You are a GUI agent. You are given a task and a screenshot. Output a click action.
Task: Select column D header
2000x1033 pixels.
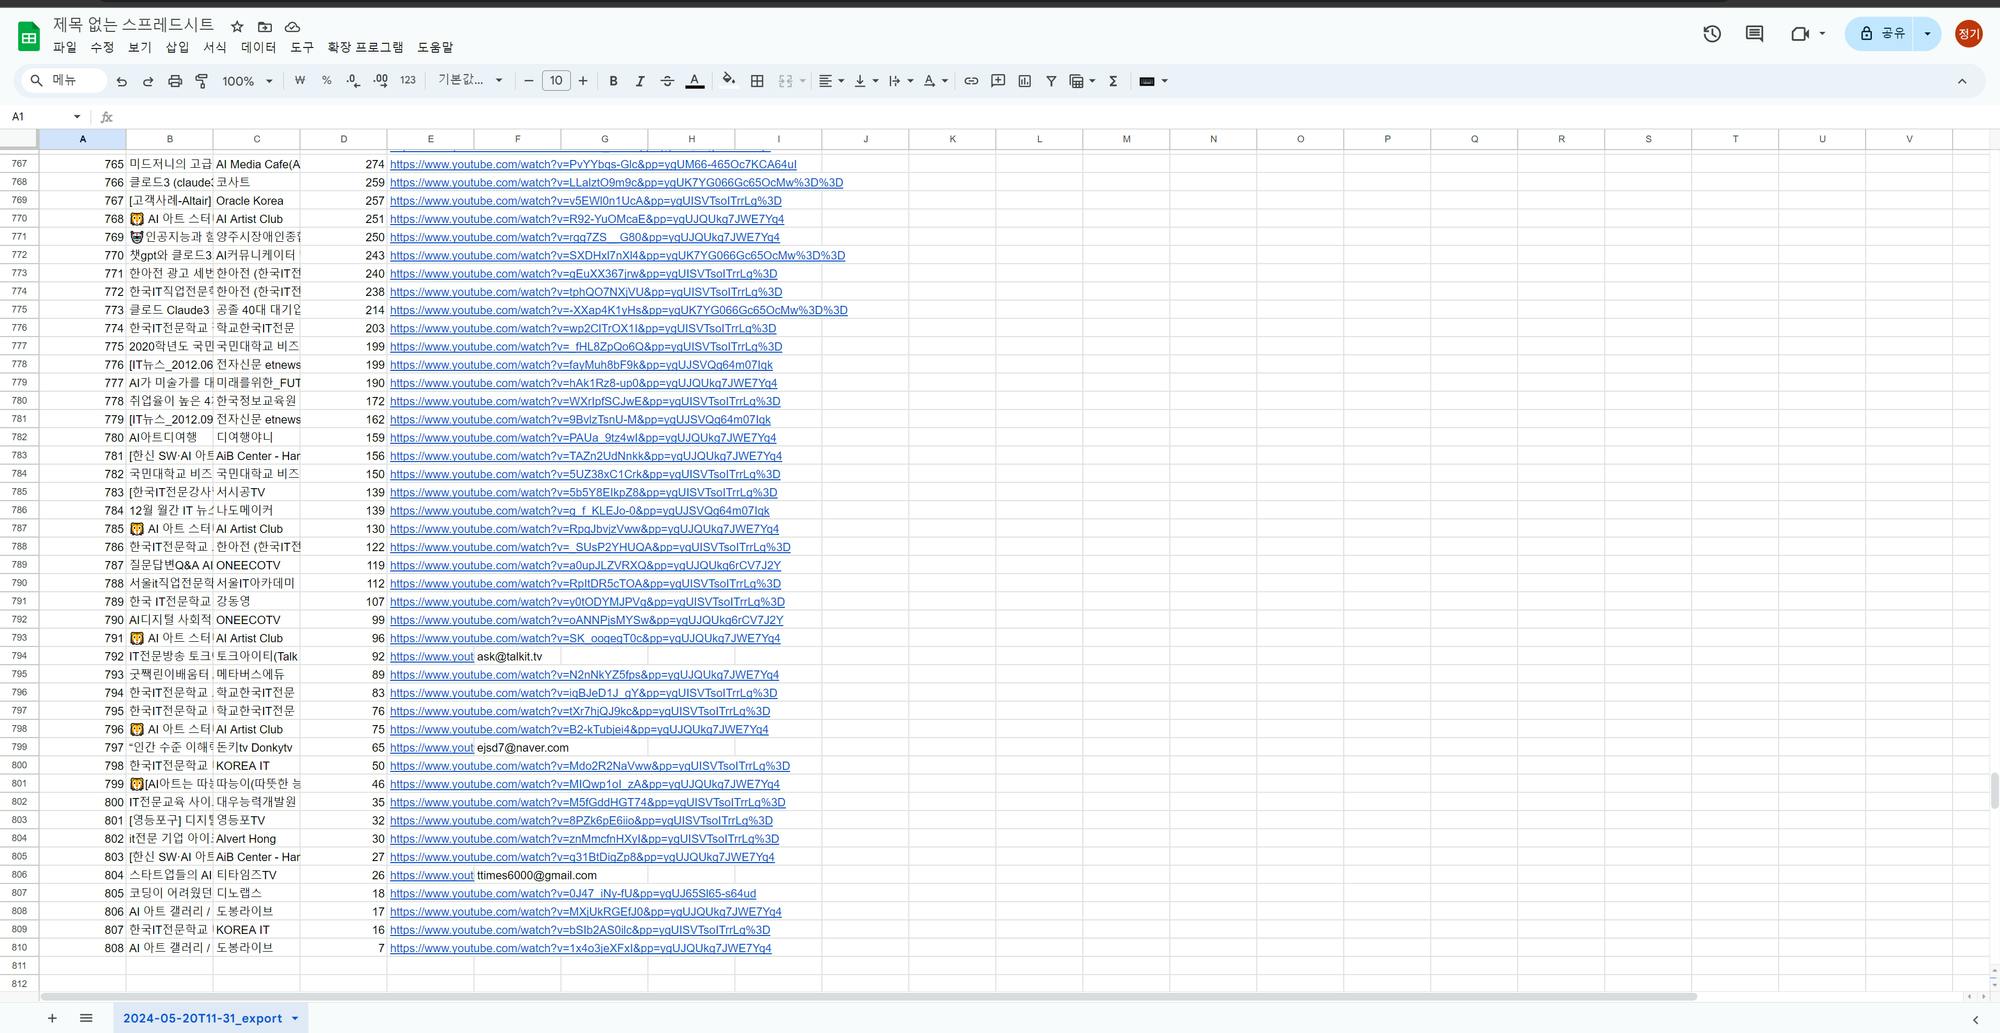pyautogui.click(x=343, y=139)
